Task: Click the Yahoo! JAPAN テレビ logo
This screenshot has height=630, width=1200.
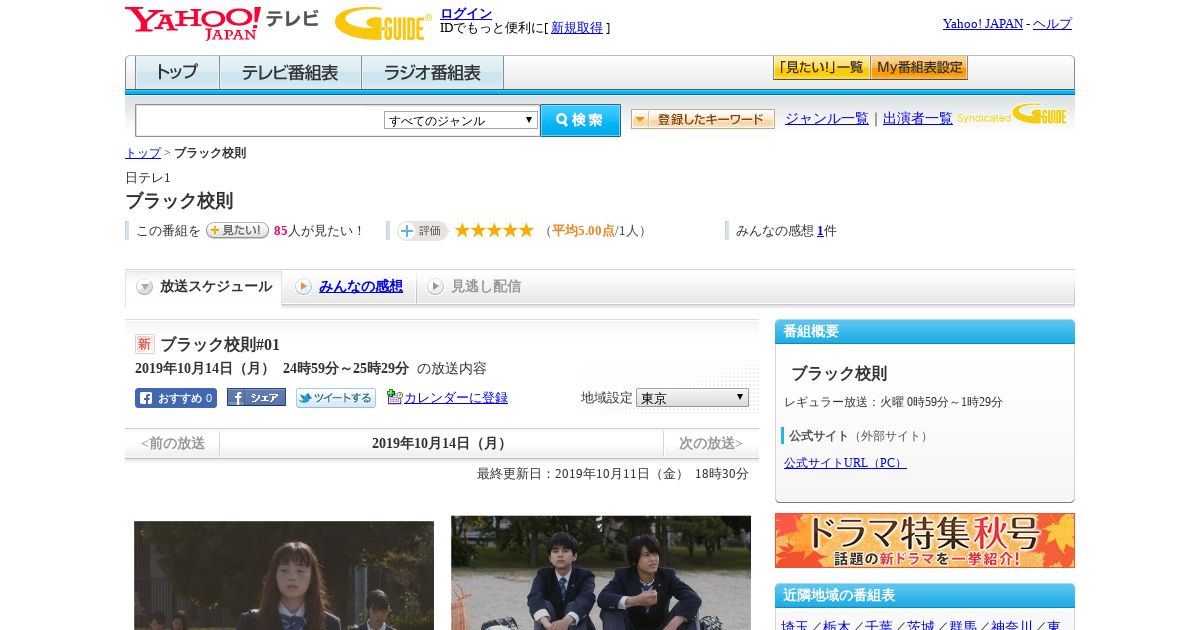Action: click(222, 23)
